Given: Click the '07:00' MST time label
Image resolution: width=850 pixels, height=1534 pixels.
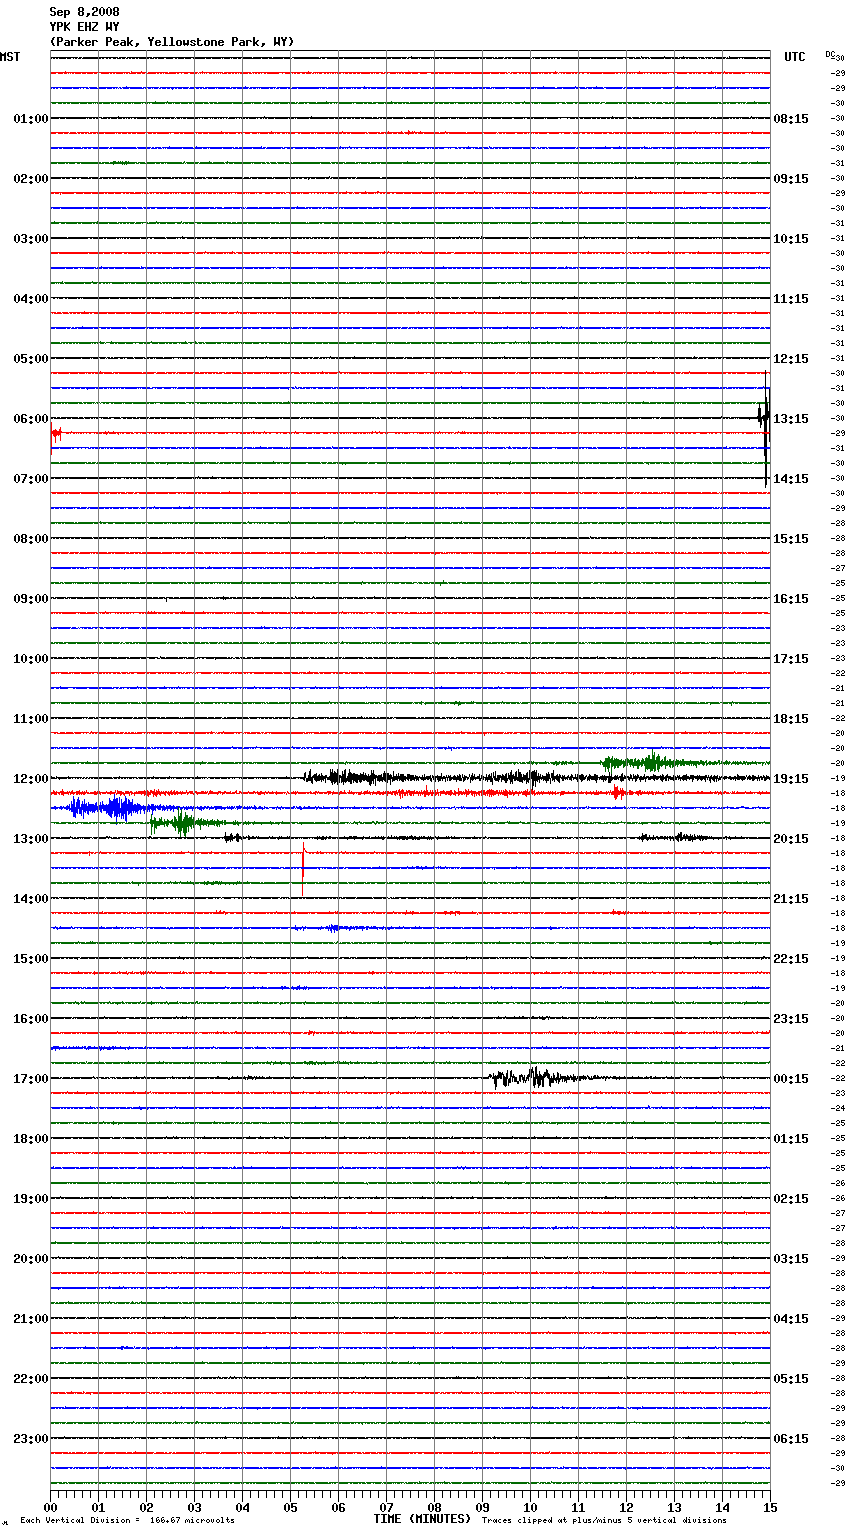Looking at the screenshot, I should (x=31, y=479).
